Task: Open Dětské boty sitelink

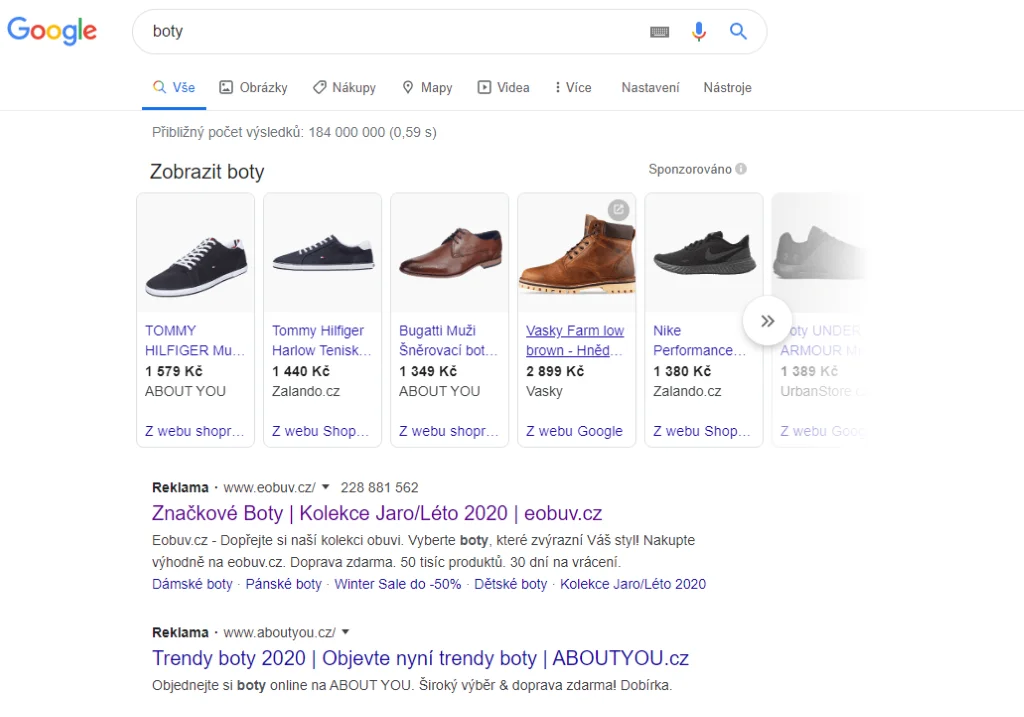Action: (x=511, y=584)
